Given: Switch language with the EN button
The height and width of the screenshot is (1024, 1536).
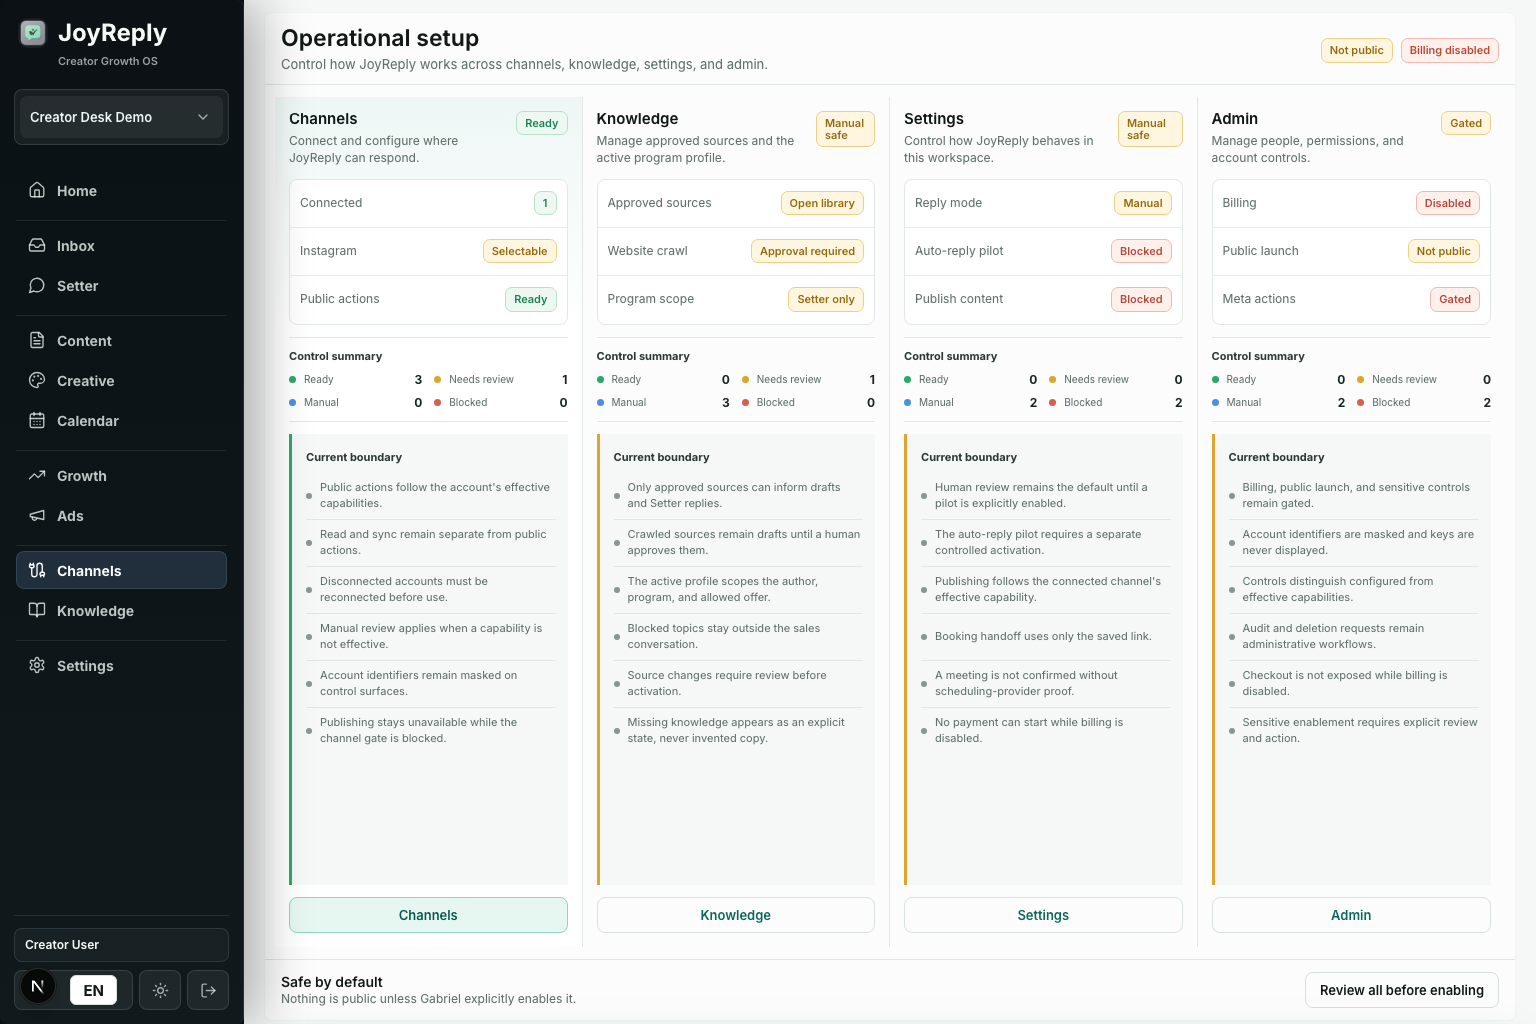Looking at the screenshot, I should click(93, 990).
